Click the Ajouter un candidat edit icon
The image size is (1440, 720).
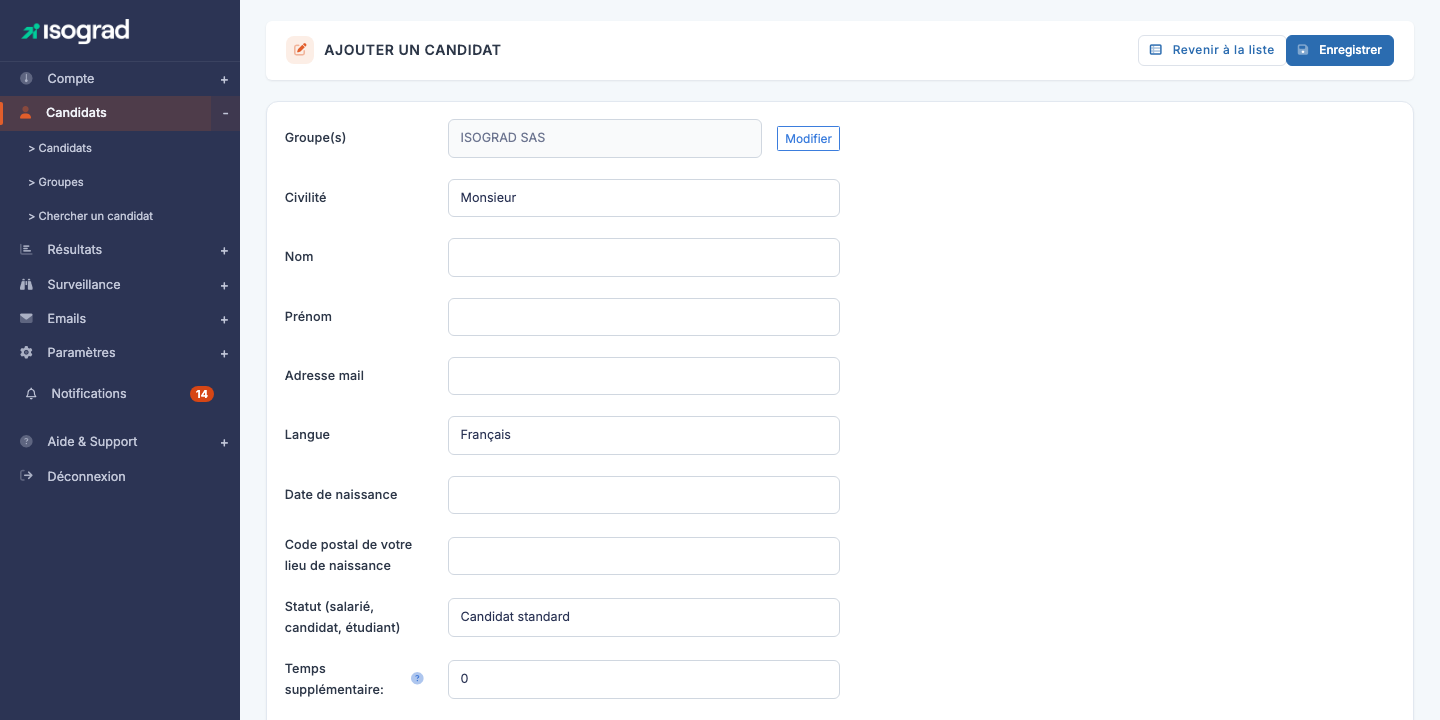click(300, 50)
